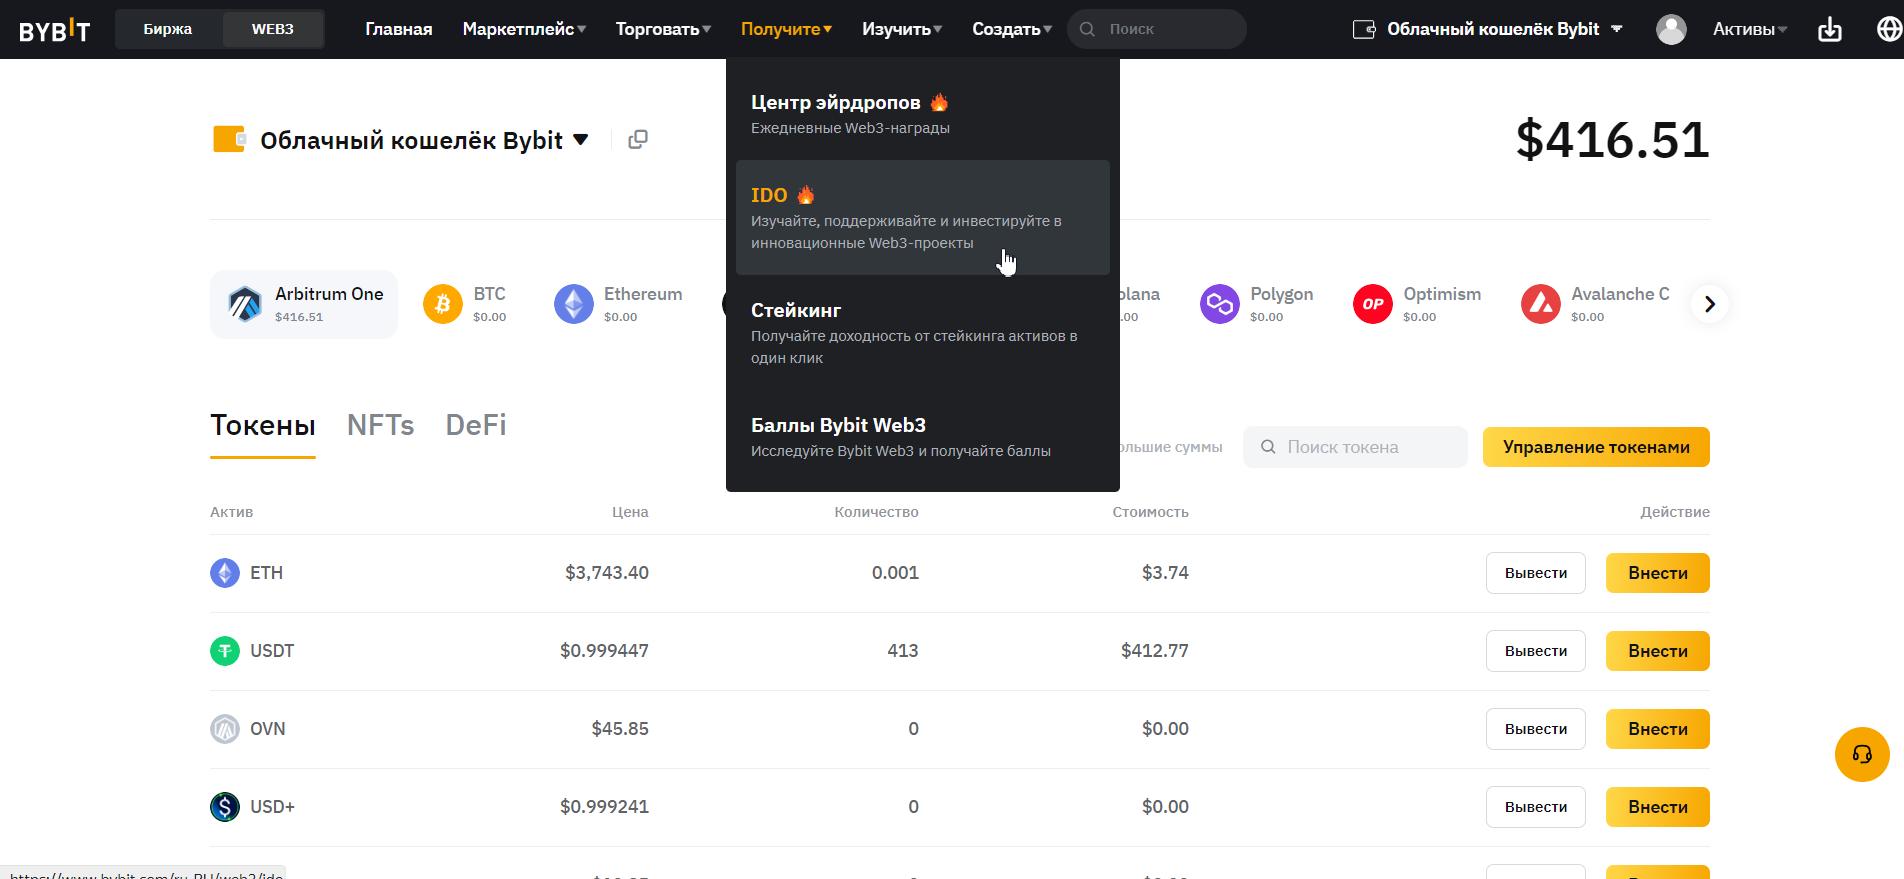Click the wallet icon in header
The width and height of the screenshot is (1904, 879).
1364,29
